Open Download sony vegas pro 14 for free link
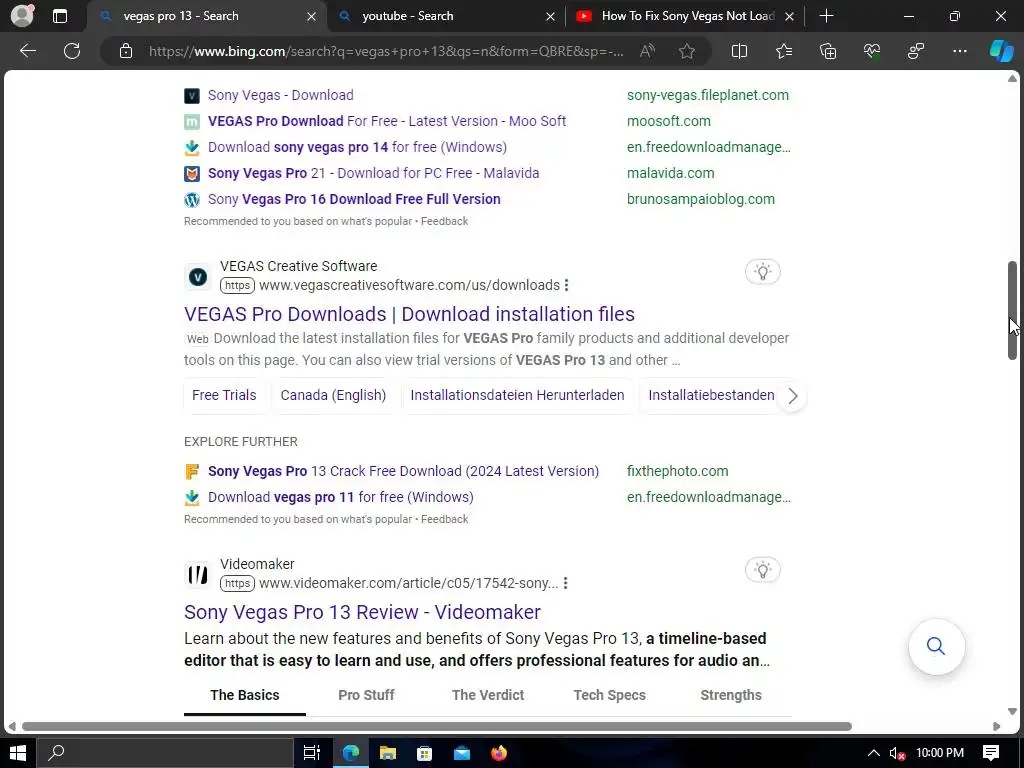 [357, 147]
